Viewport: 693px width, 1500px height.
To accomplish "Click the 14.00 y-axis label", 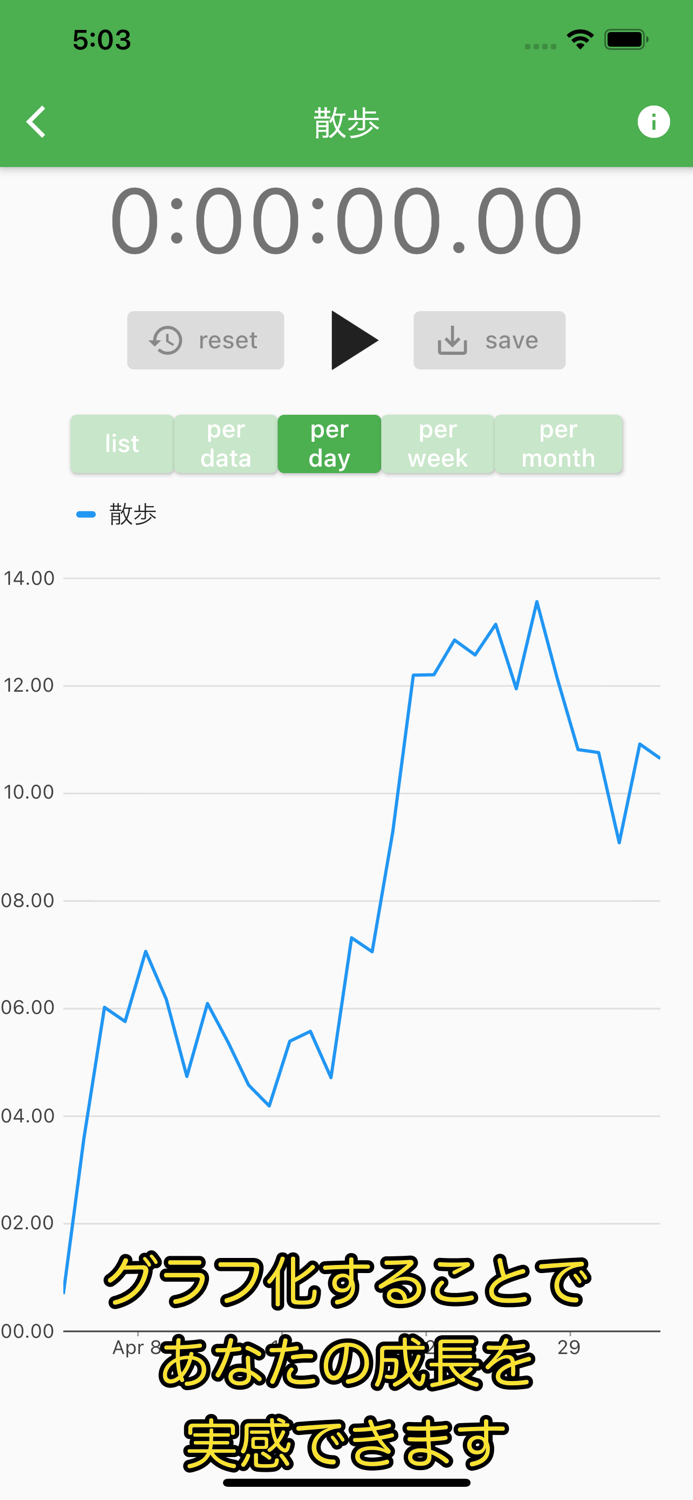I will (29, 578).
